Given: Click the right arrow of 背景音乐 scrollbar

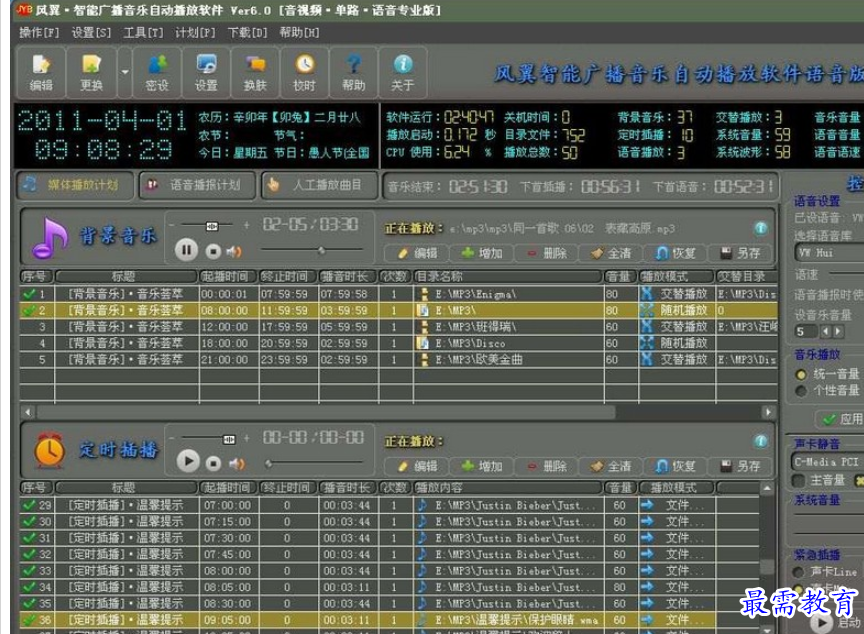Looking at the screenshot, I should click(x=768, y=412).
